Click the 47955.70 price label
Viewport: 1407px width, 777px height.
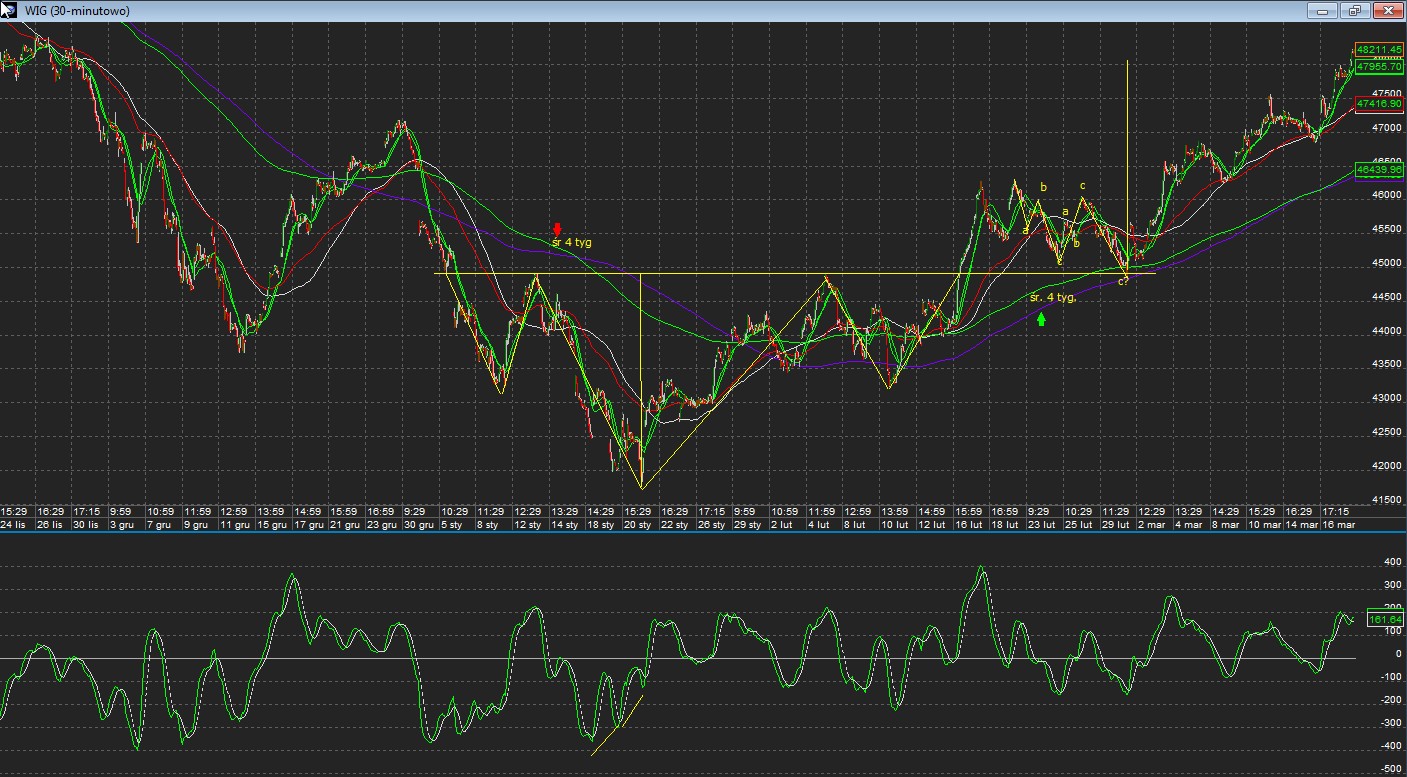coord(1379,66)
